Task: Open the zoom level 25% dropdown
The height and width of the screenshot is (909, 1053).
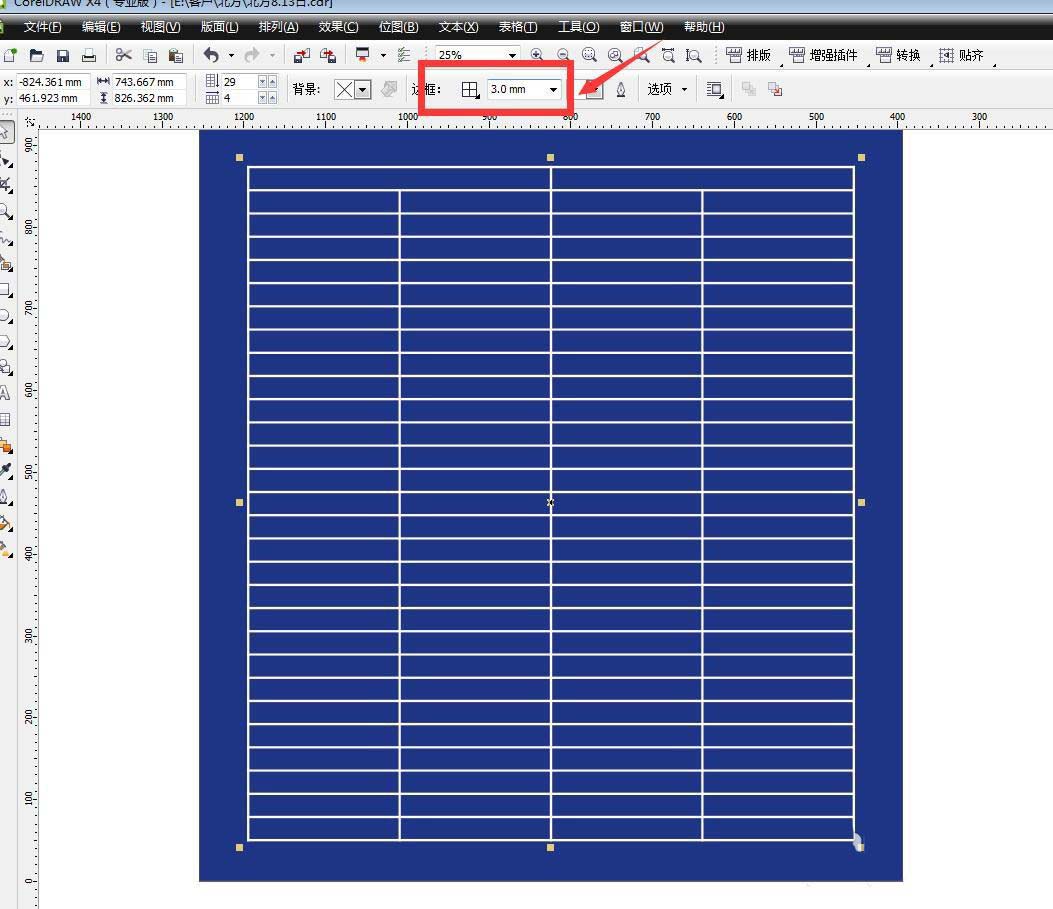Action: [512, 54]
